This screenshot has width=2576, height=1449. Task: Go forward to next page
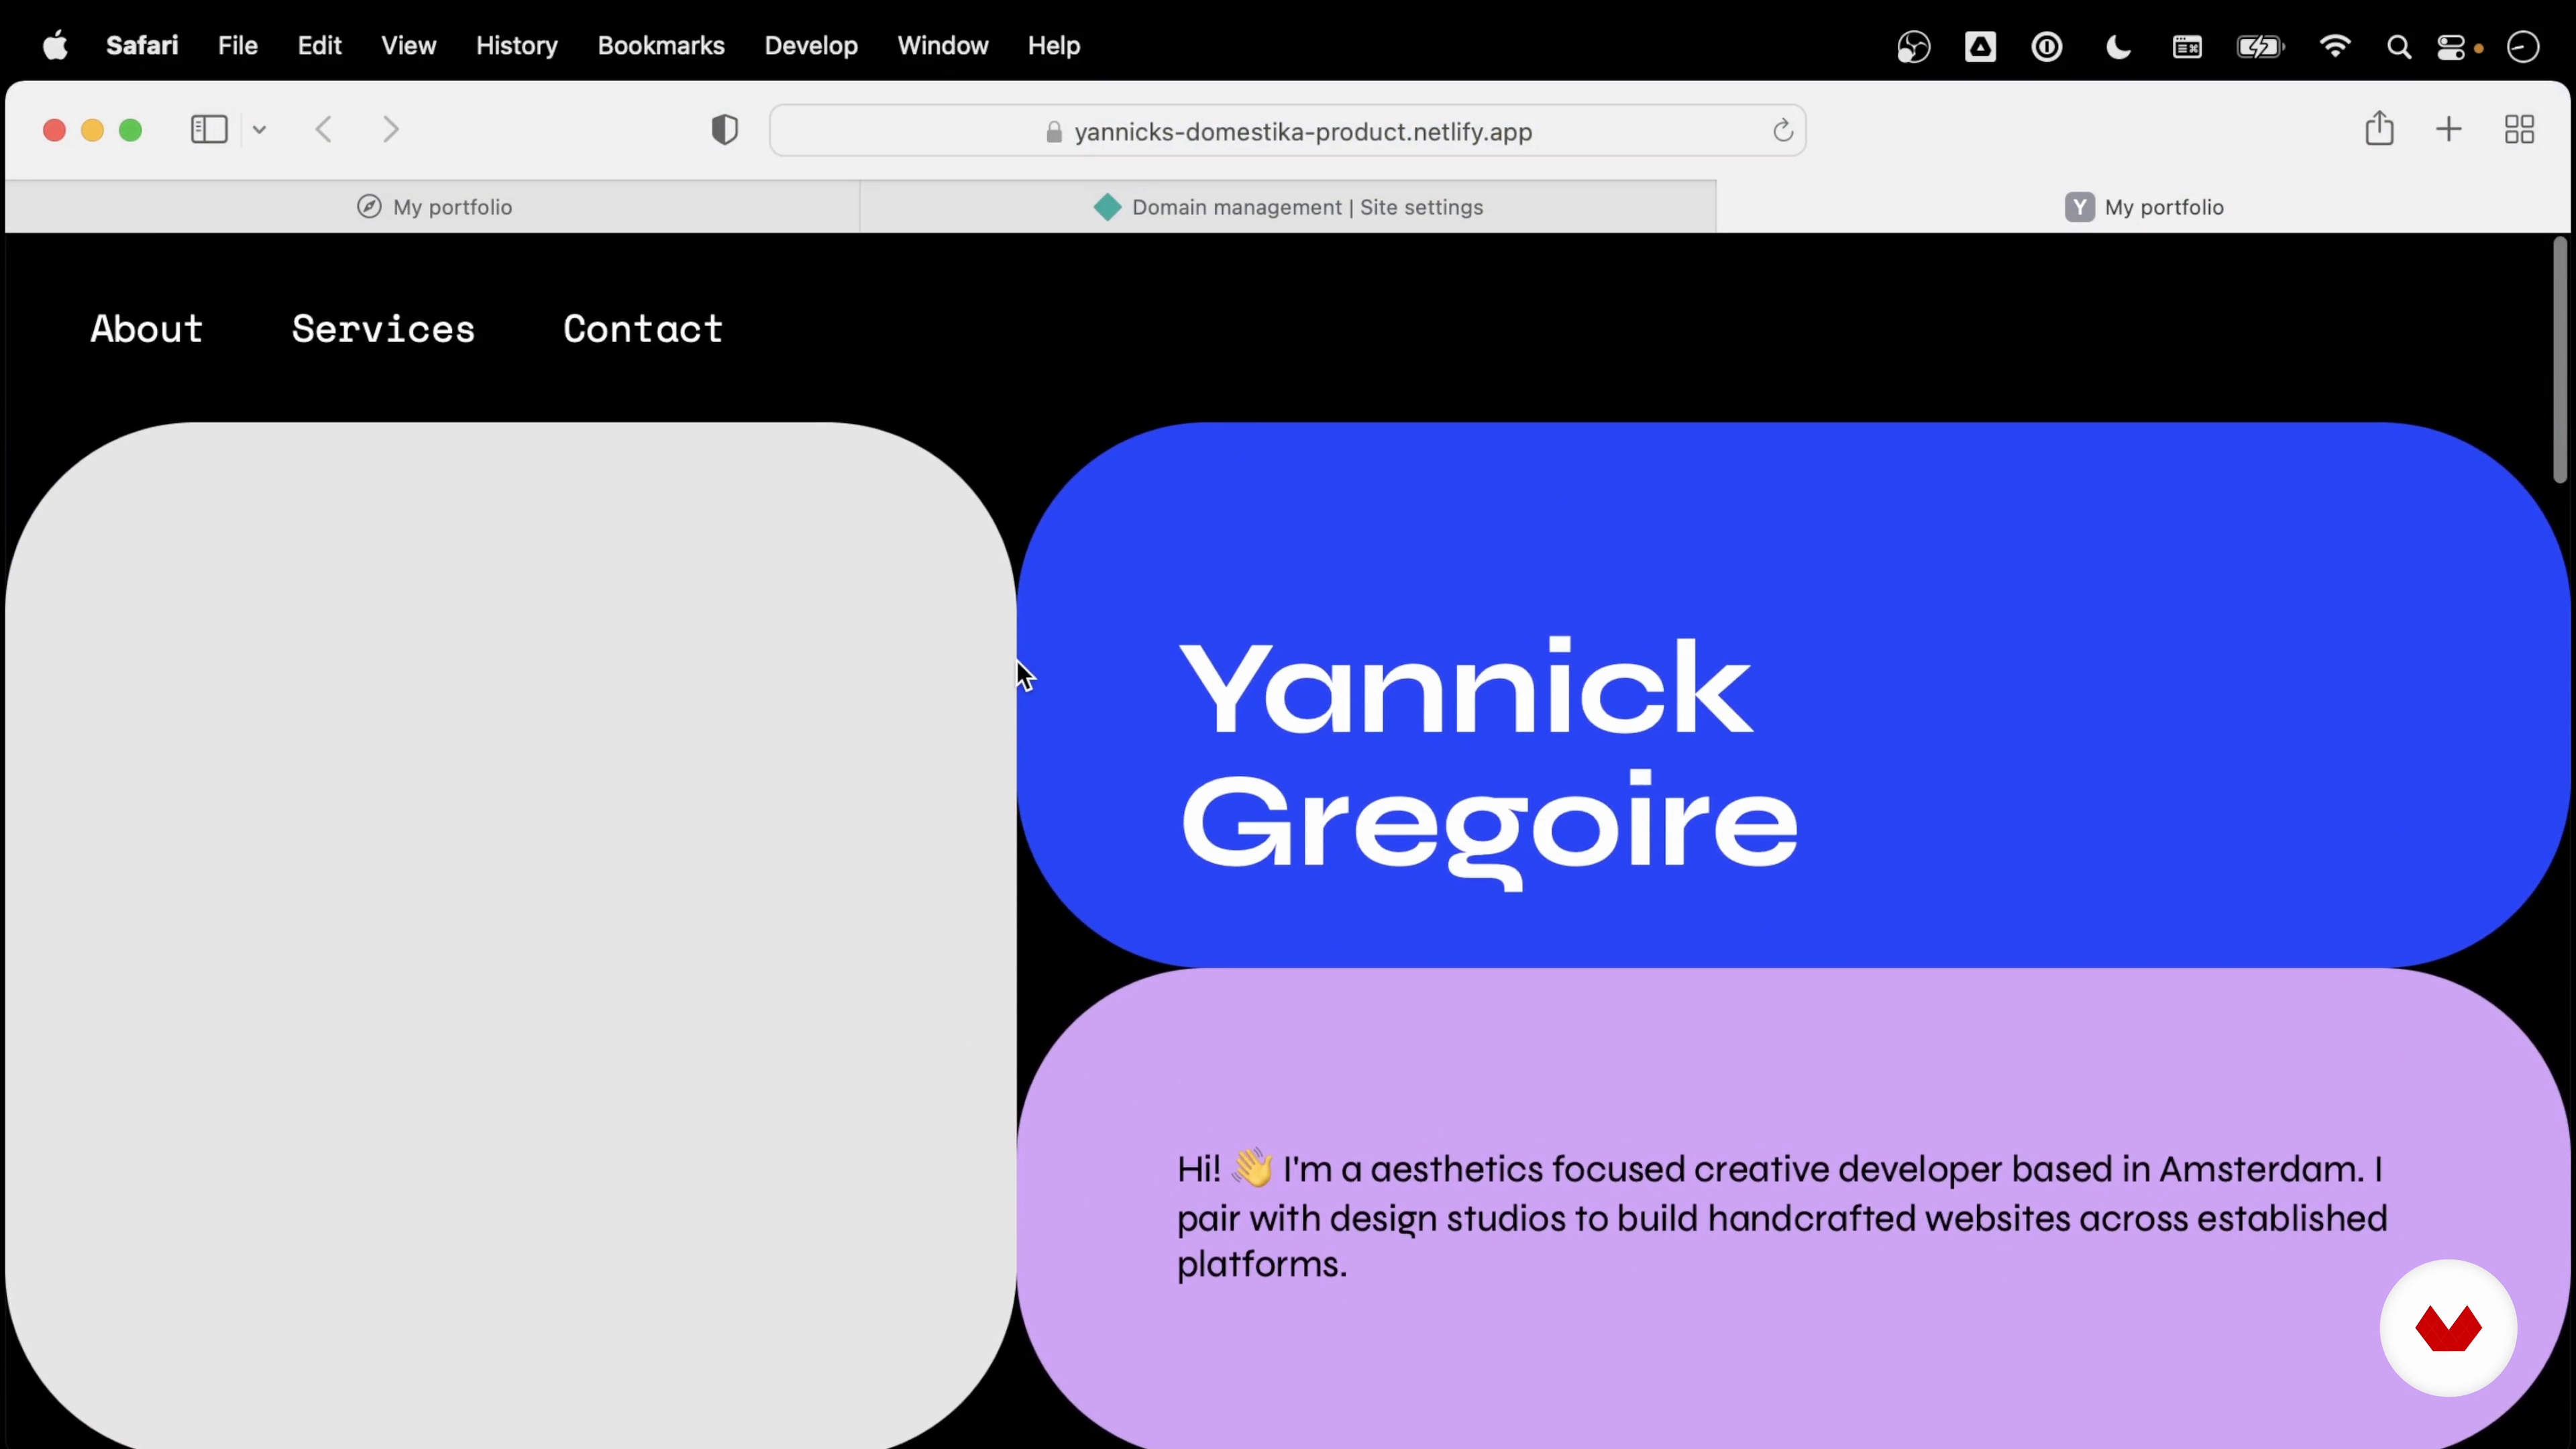click(x=391, y=130)
